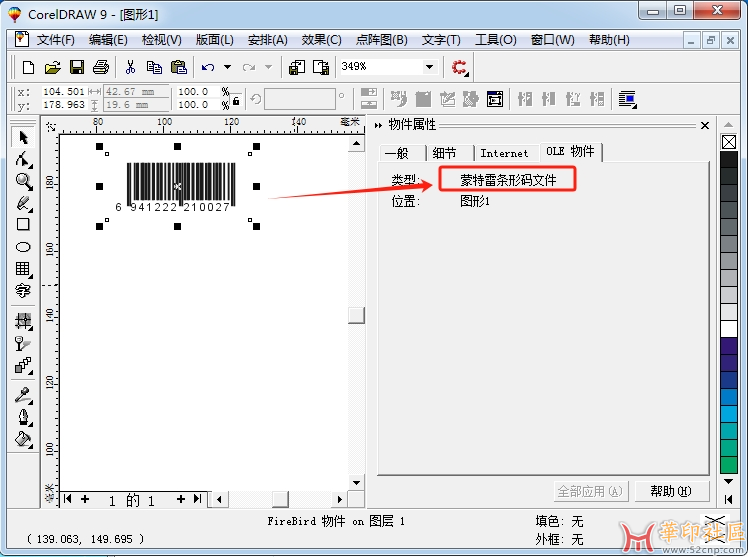The image size is (748, 557).
Task: Open the zoom level dropdown
Action: tap(430, 67)
